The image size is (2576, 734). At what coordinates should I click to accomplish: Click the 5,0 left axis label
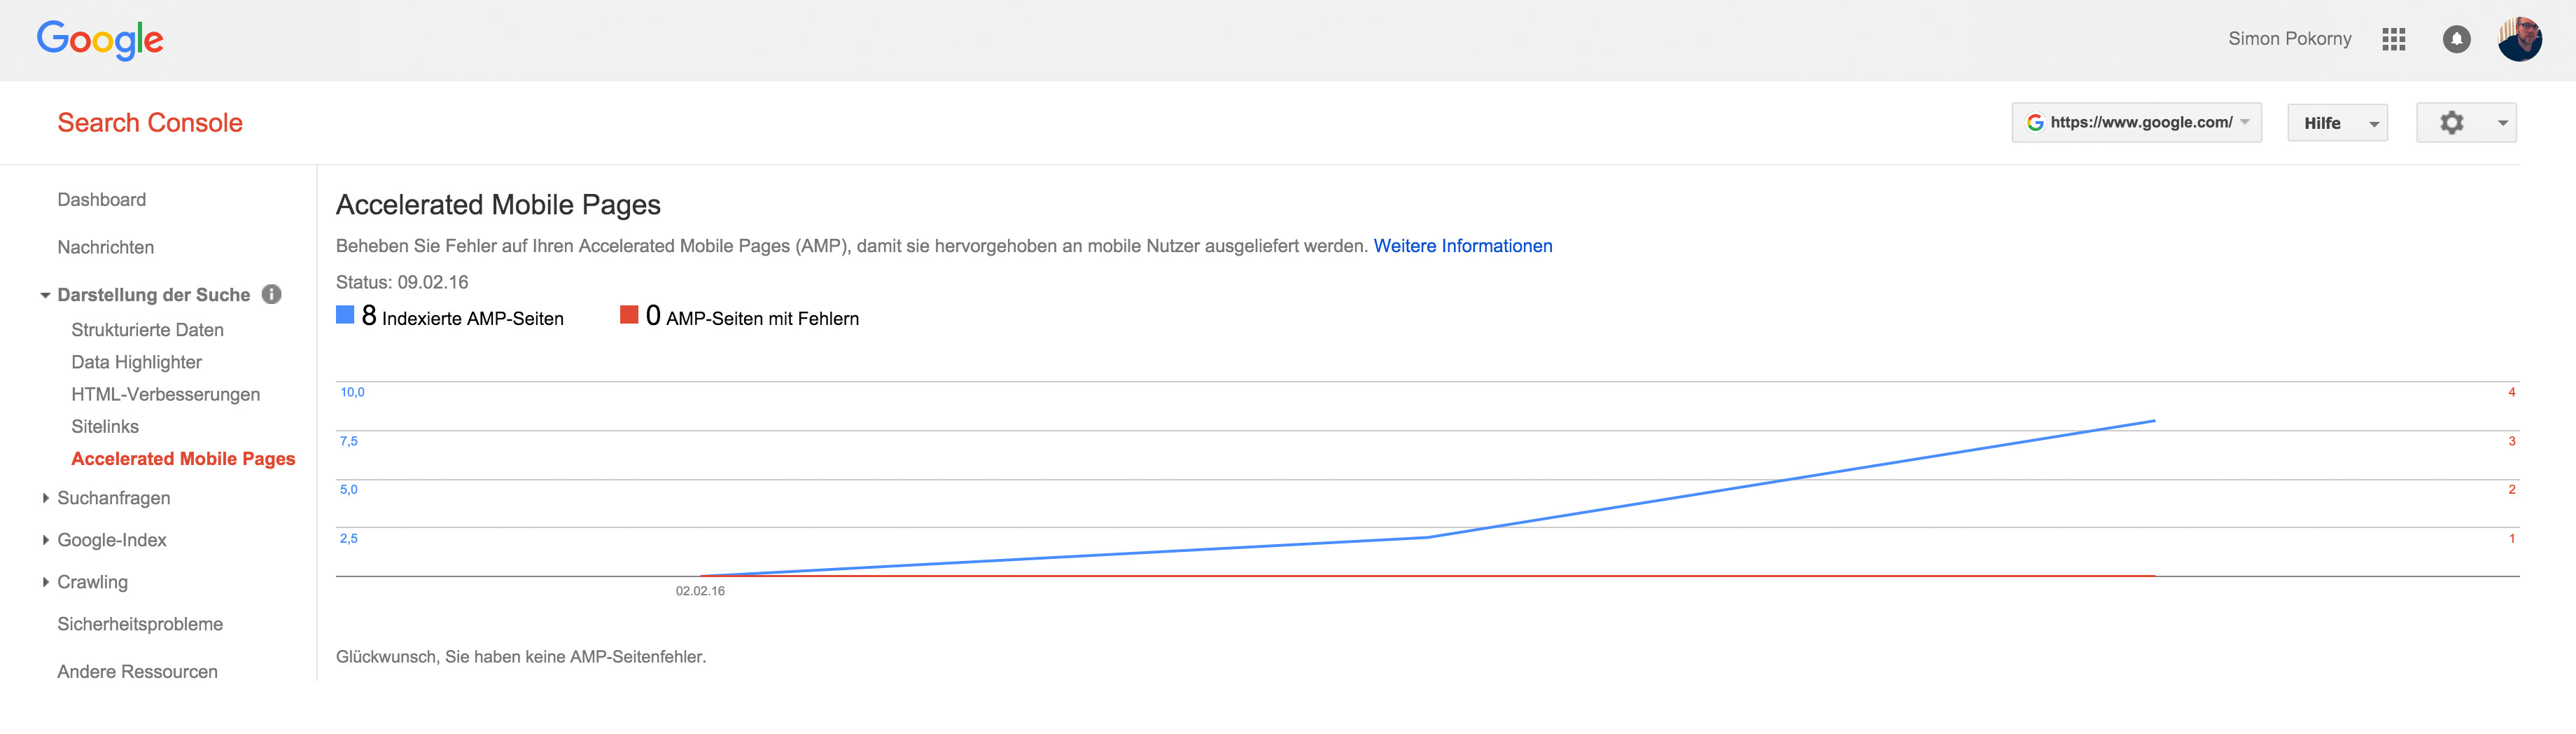[348, 489]
